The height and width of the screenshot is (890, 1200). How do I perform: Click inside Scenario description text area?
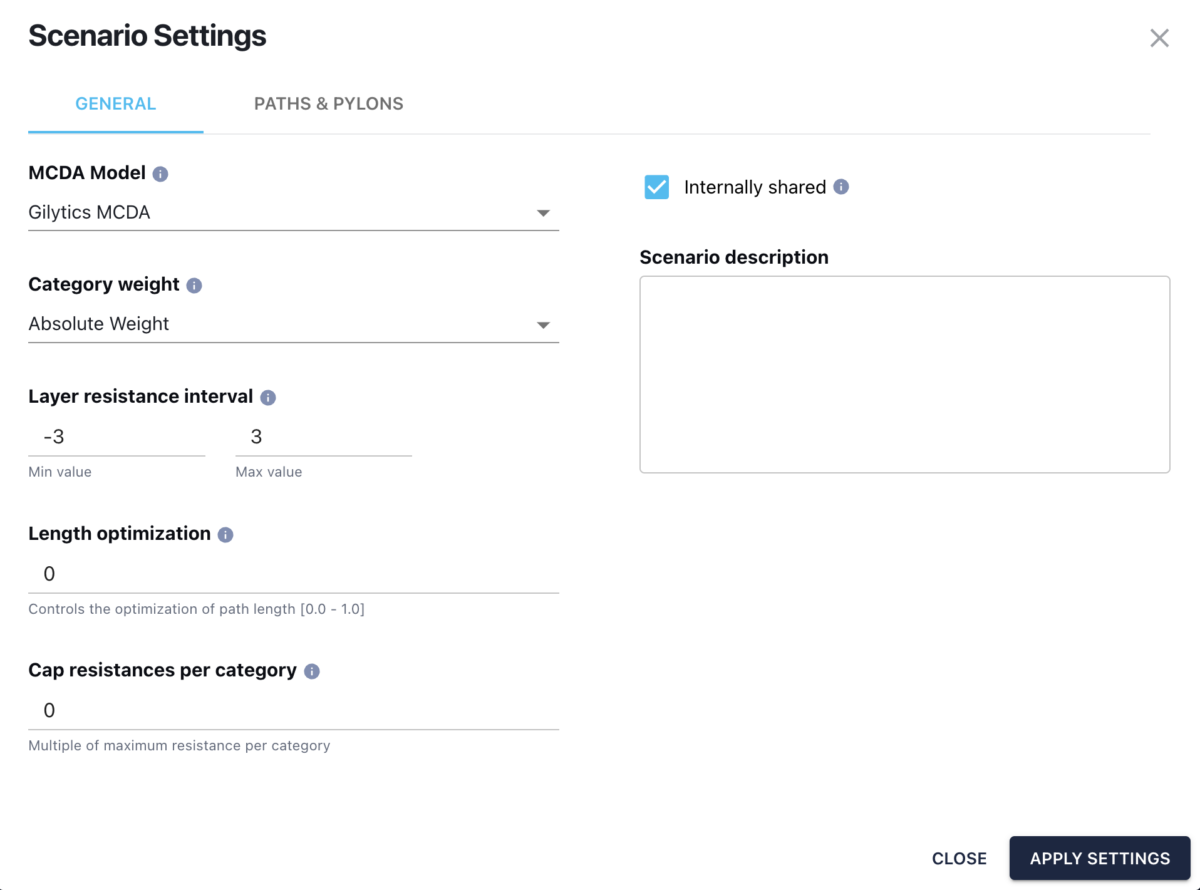[905, 374]
